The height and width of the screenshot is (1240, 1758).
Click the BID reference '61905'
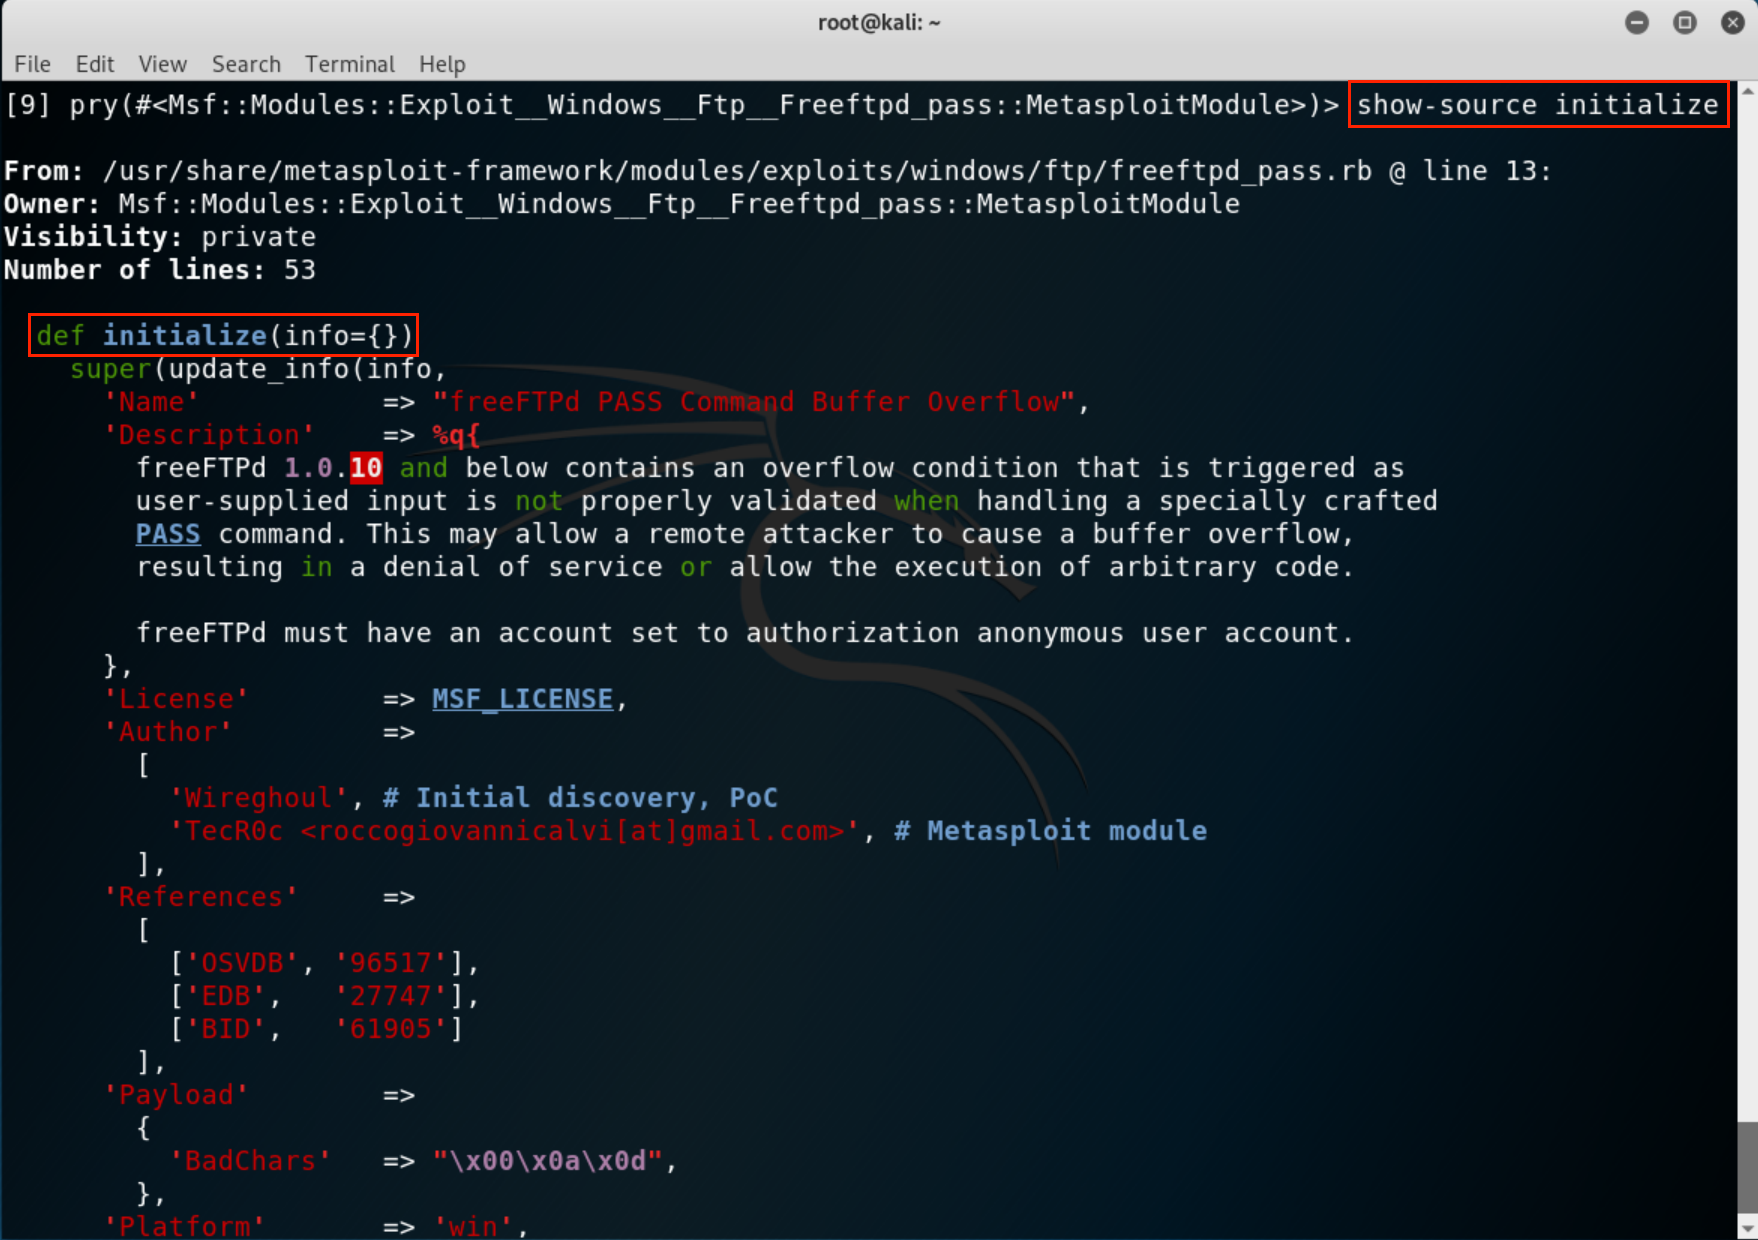[391, 1028]
